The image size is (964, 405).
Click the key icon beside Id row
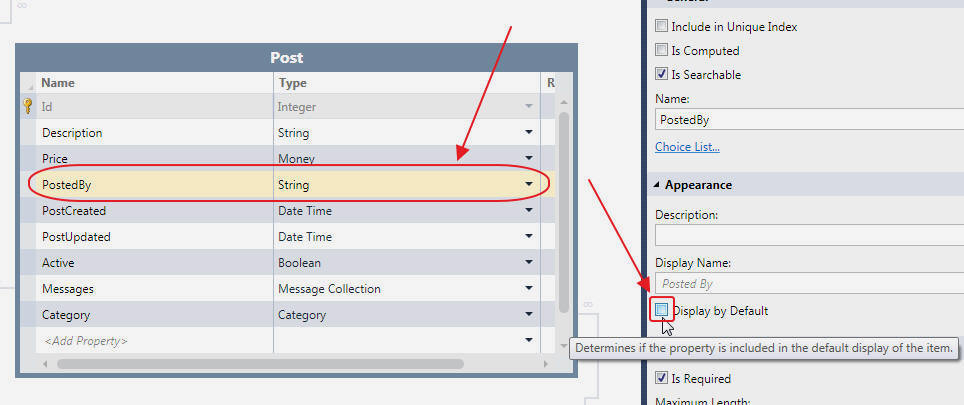click(28, 106)
